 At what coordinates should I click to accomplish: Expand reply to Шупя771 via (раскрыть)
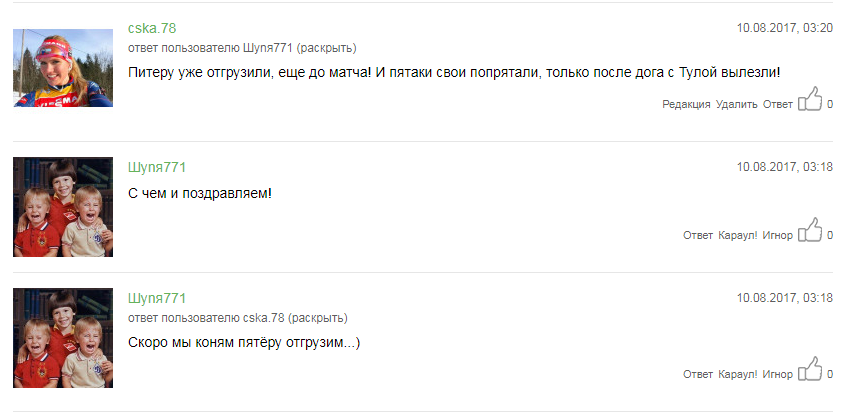tap(327, 48)
